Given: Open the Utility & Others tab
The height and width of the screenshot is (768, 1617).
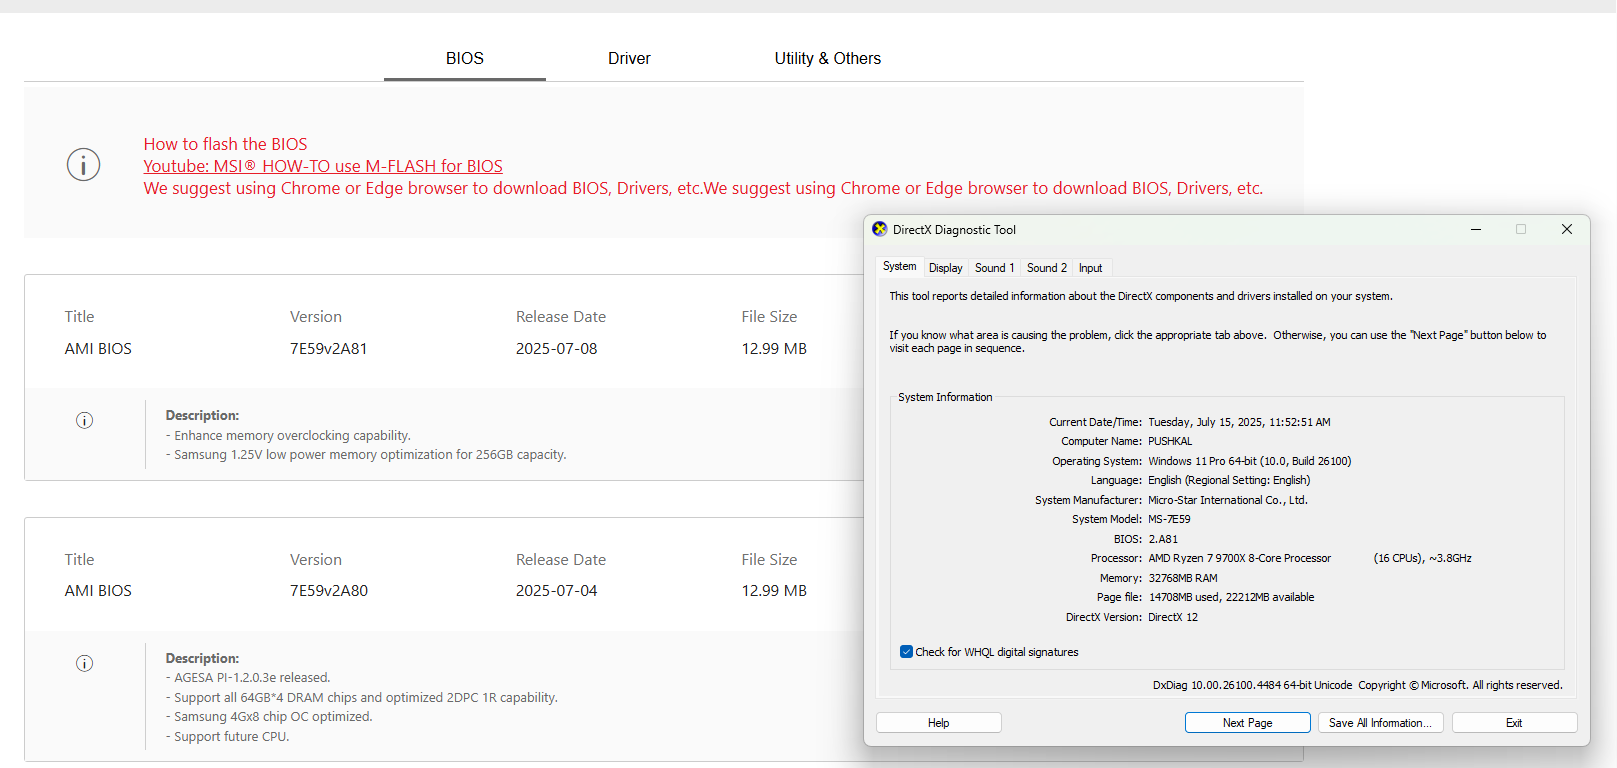Looking at the screenshot, I should pyautogui.click(x=827, y=59).
